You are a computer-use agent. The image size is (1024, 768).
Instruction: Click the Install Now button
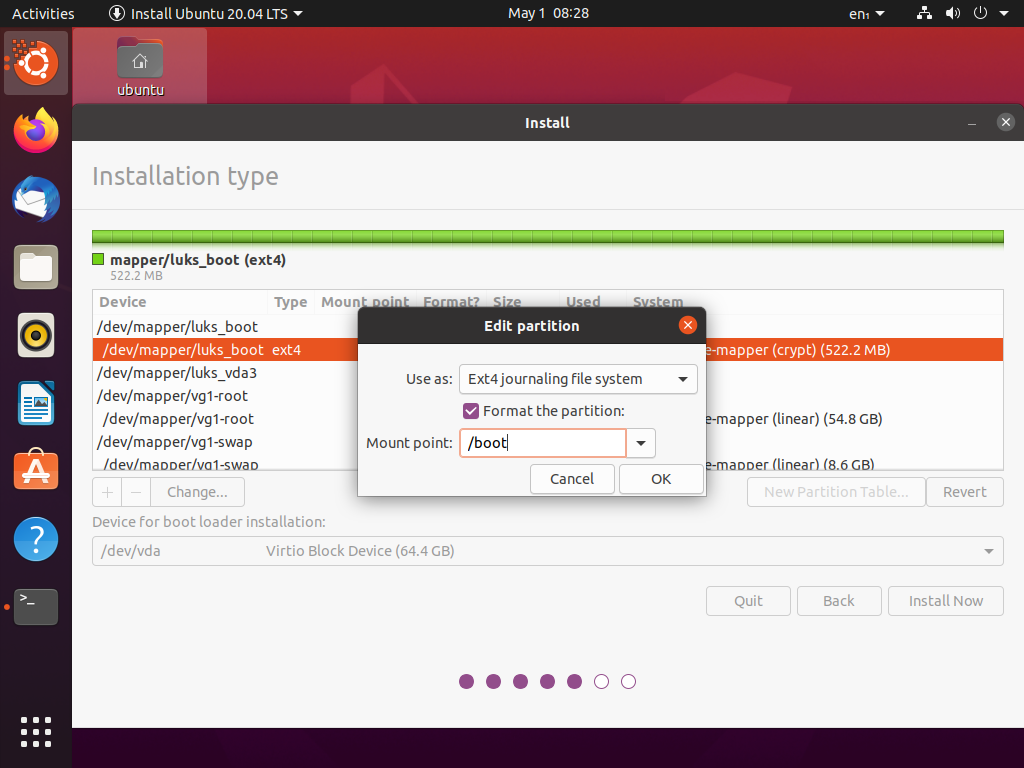[x=946, y=601]
